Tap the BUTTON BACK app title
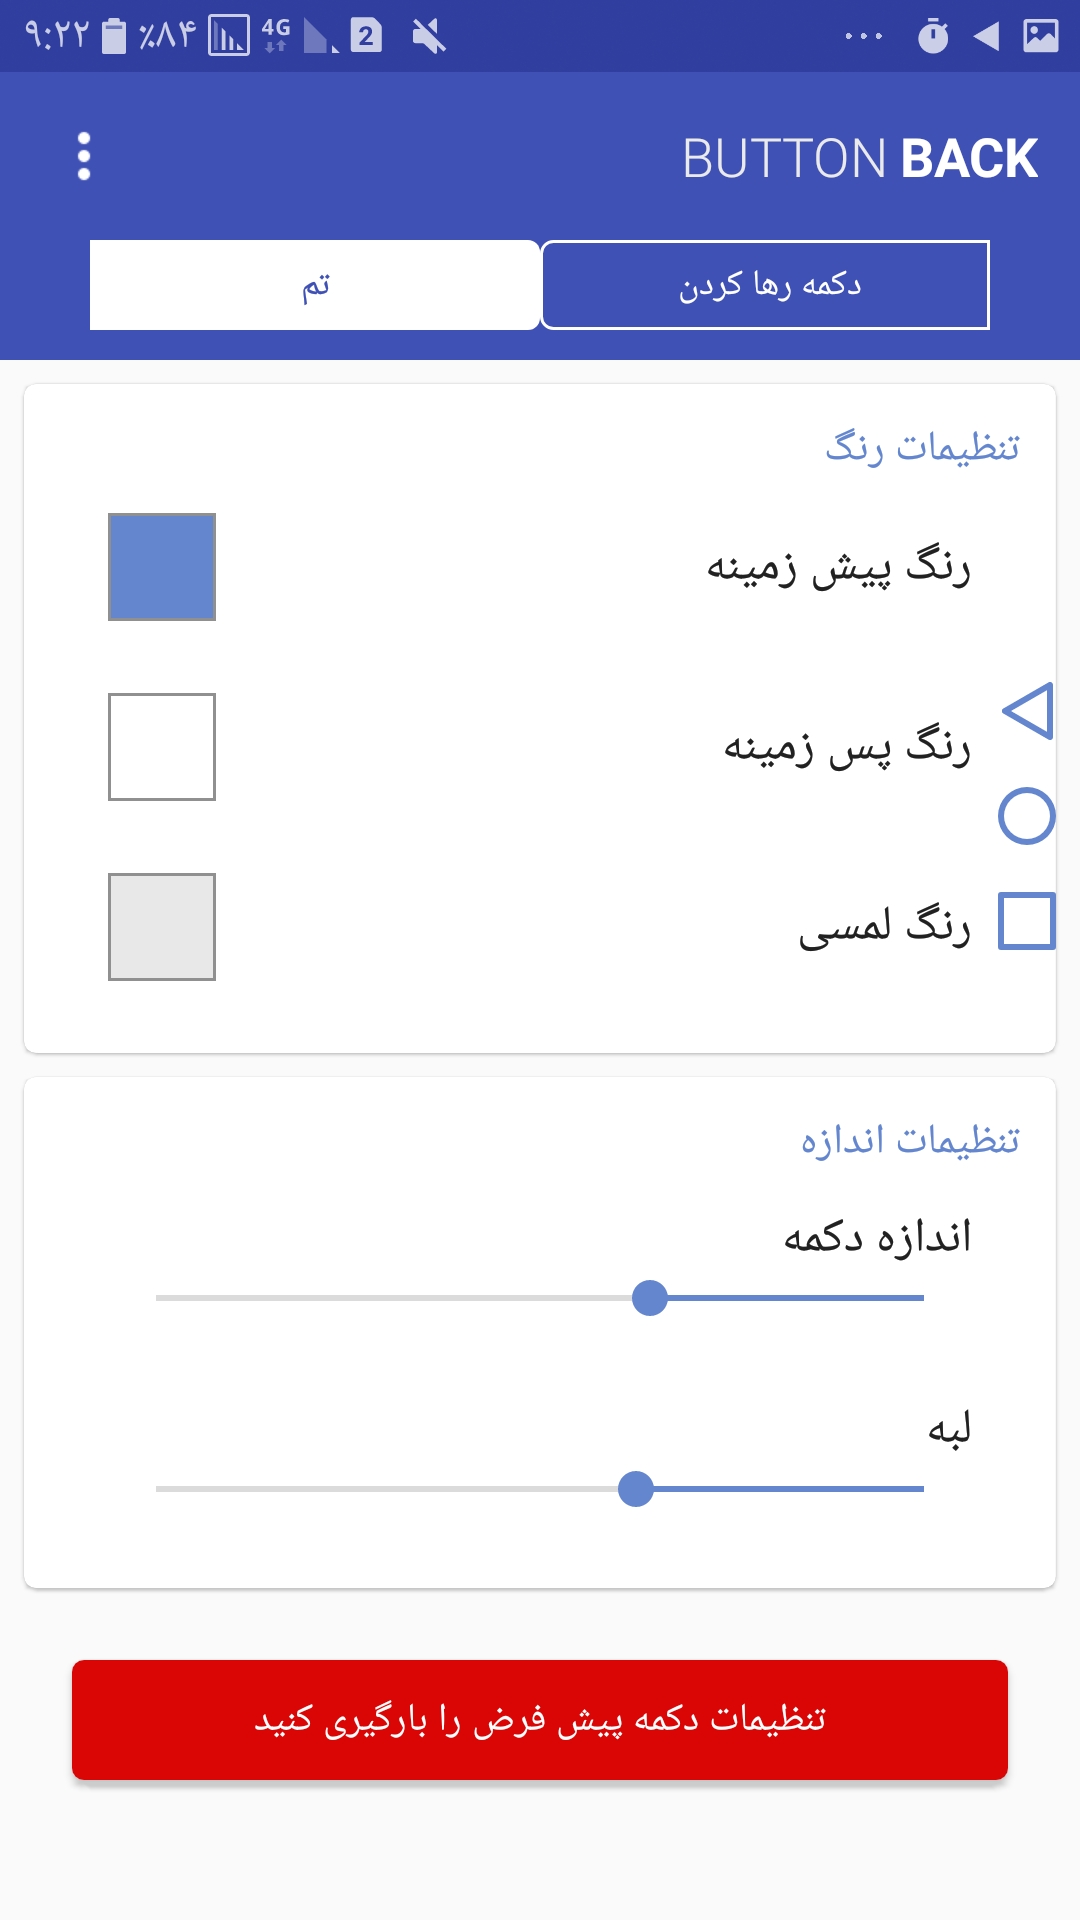The image size is (1080, 1920). tap(860, 158)
